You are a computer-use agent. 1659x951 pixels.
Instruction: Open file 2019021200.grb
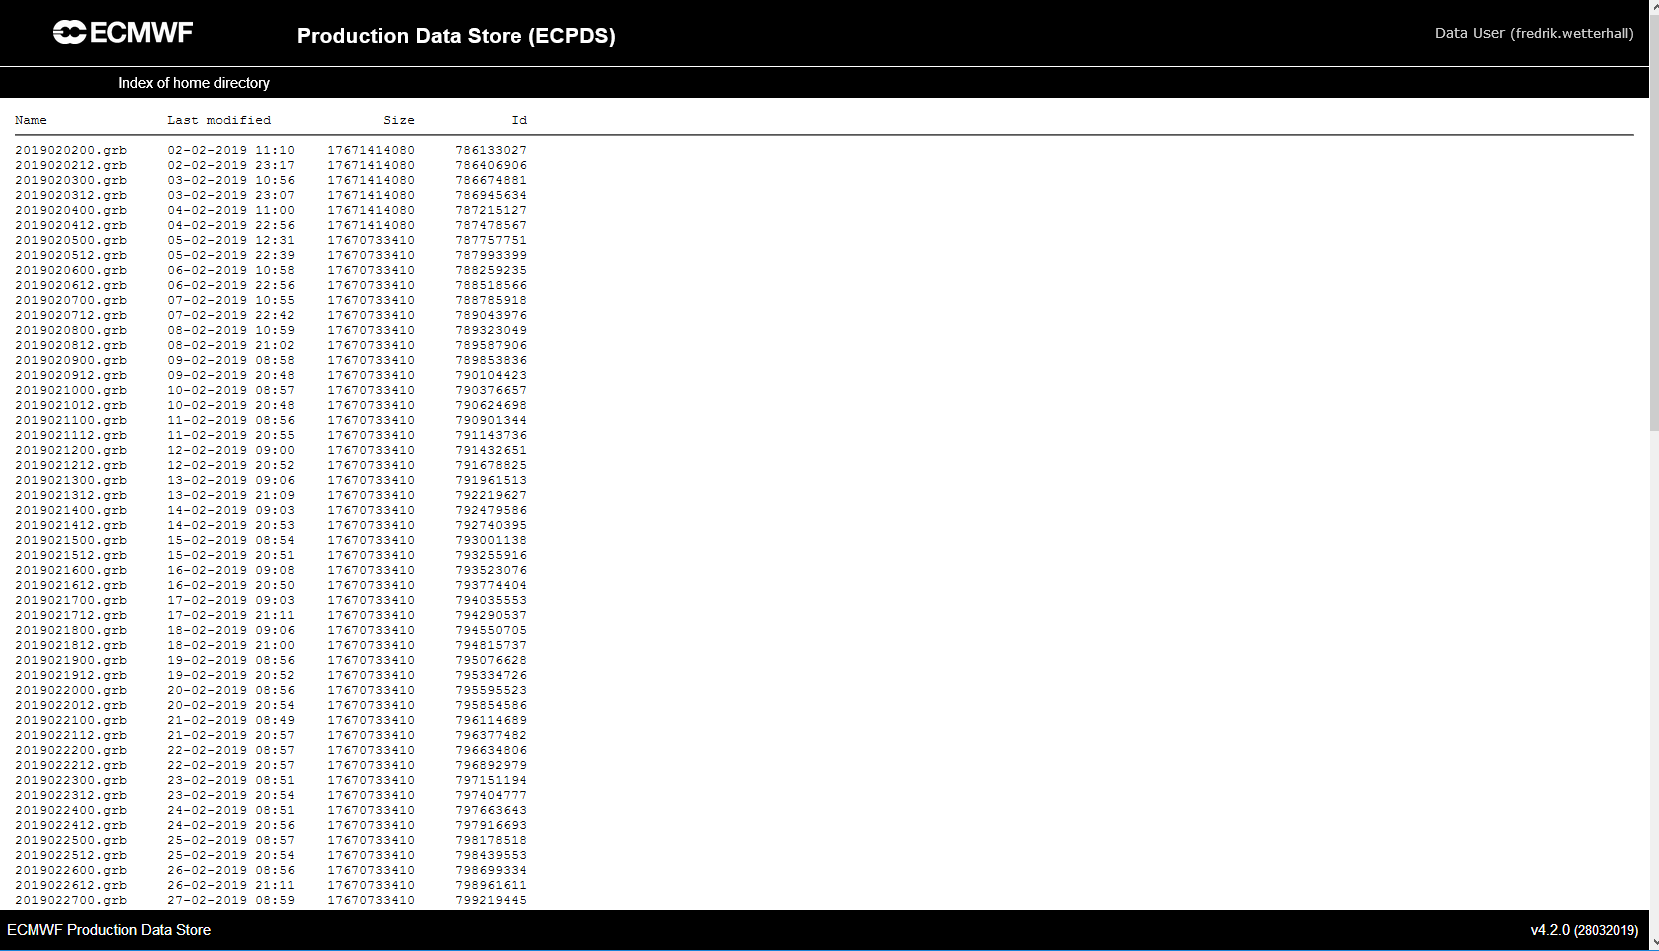coord(71,450)
